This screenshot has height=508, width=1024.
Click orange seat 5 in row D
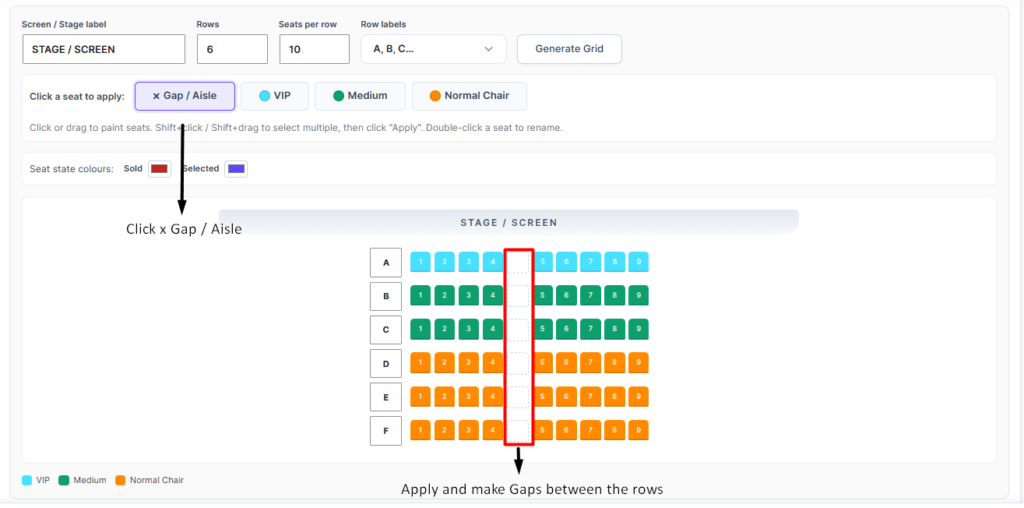pos(542,363)
